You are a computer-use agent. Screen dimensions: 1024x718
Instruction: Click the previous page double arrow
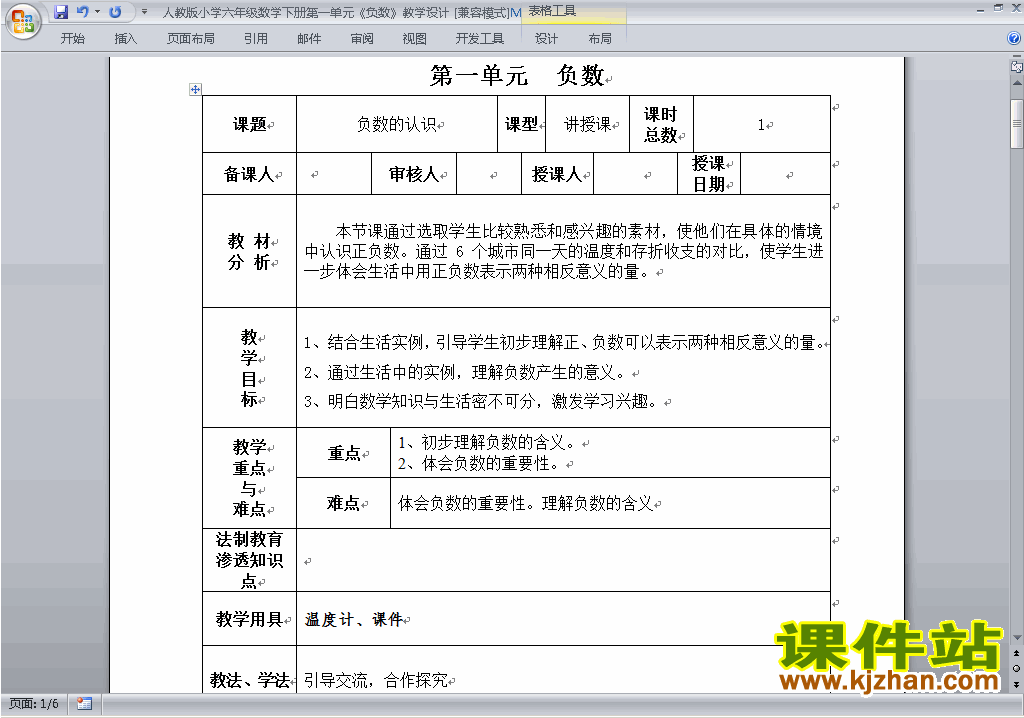(1016, 653)
